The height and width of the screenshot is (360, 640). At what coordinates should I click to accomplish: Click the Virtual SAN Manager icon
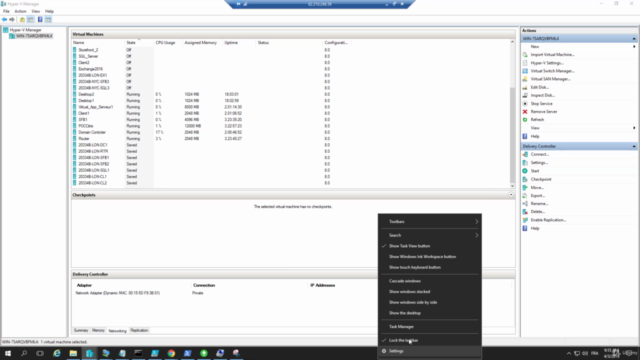coord(525,79)
